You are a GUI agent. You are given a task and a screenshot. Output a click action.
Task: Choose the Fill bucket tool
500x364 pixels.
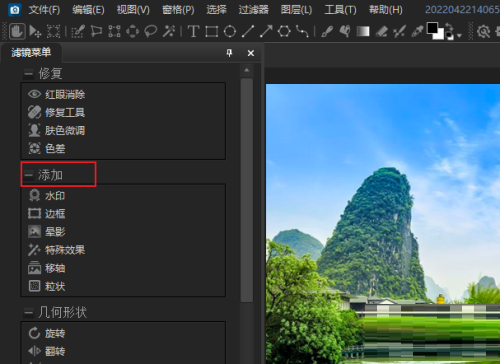coord(345,31)
